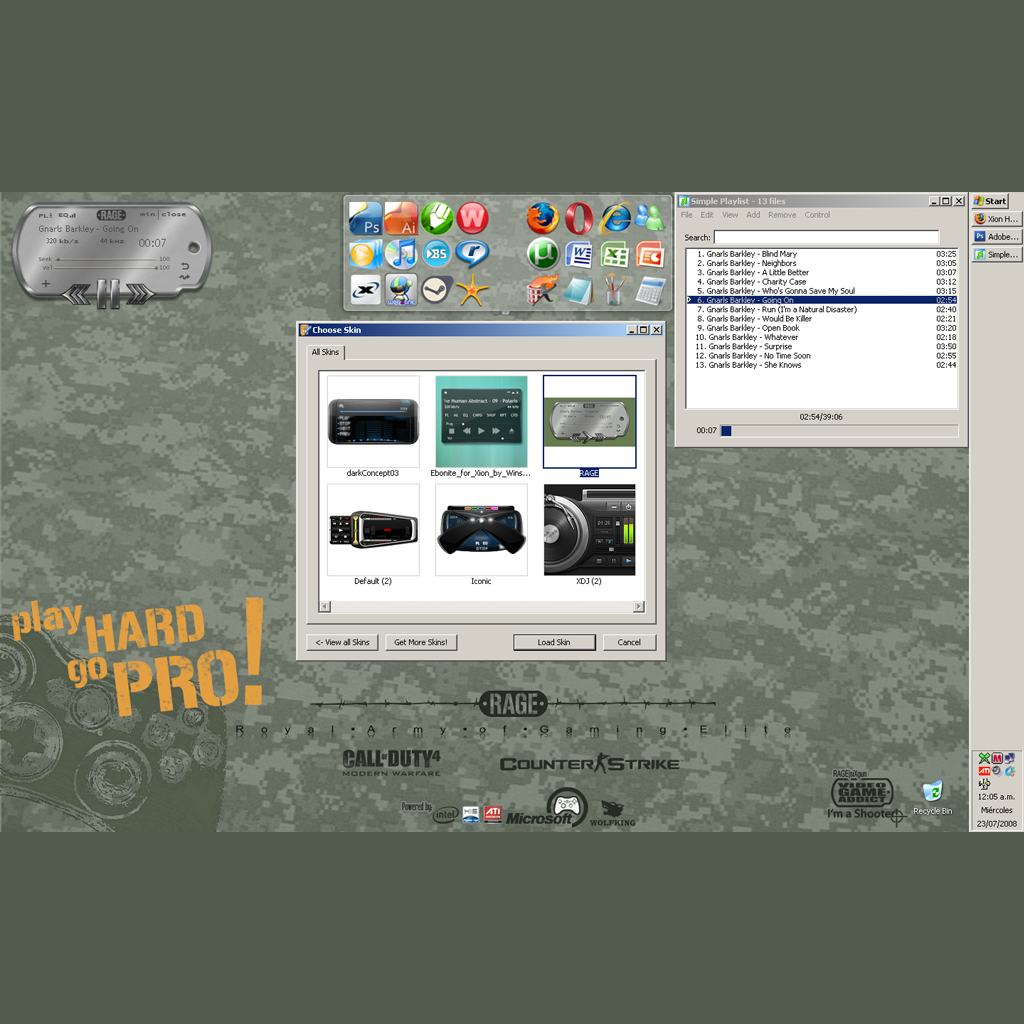The image size is (1024, 1024).
Task: Open Windows Live Messenger icon
Action: (650, 218)
